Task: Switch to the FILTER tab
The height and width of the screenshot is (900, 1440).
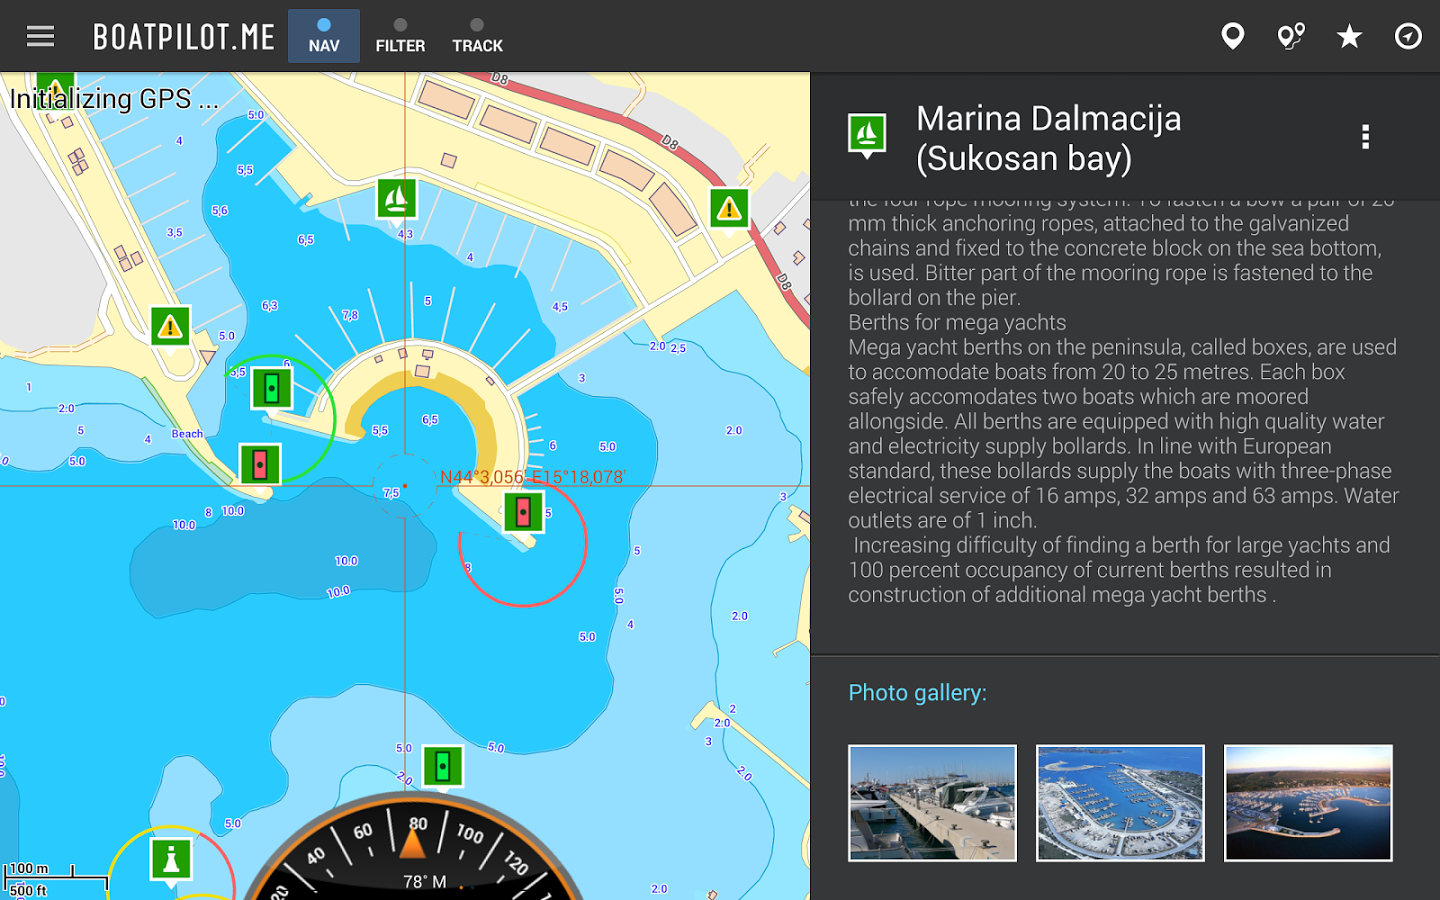Action: coord(400,36)
